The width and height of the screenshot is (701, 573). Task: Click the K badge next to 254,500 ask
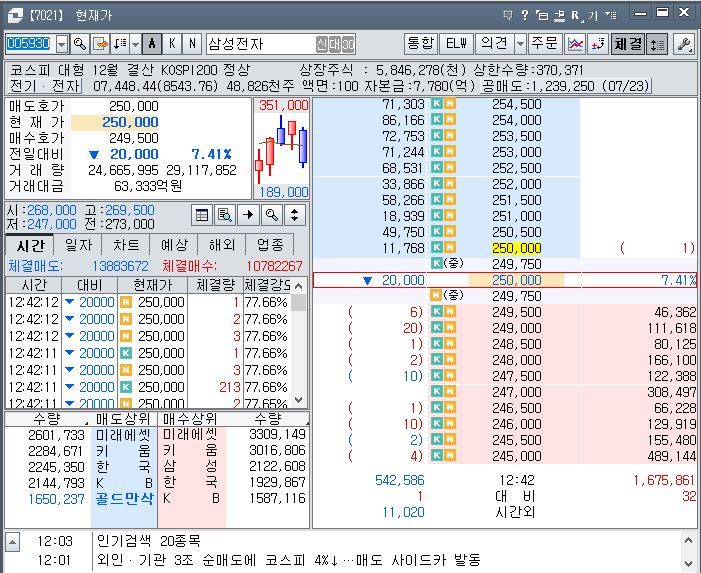tap(437, 104)
